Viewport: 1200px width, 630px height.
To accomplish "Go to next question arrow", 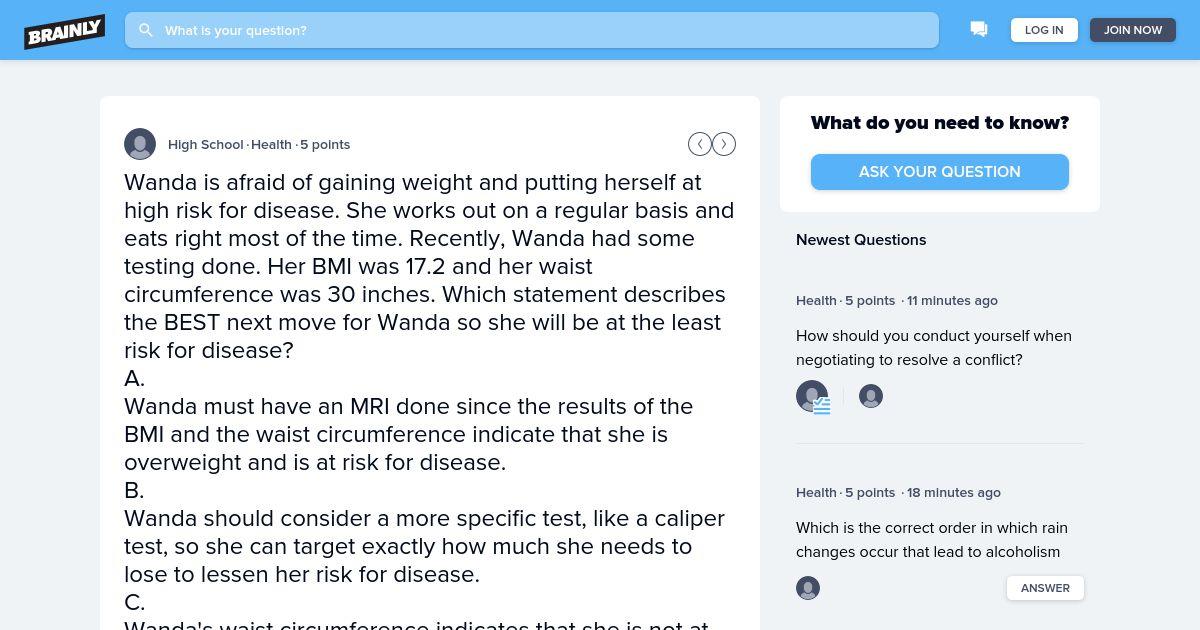I will (x=724, y=144).
